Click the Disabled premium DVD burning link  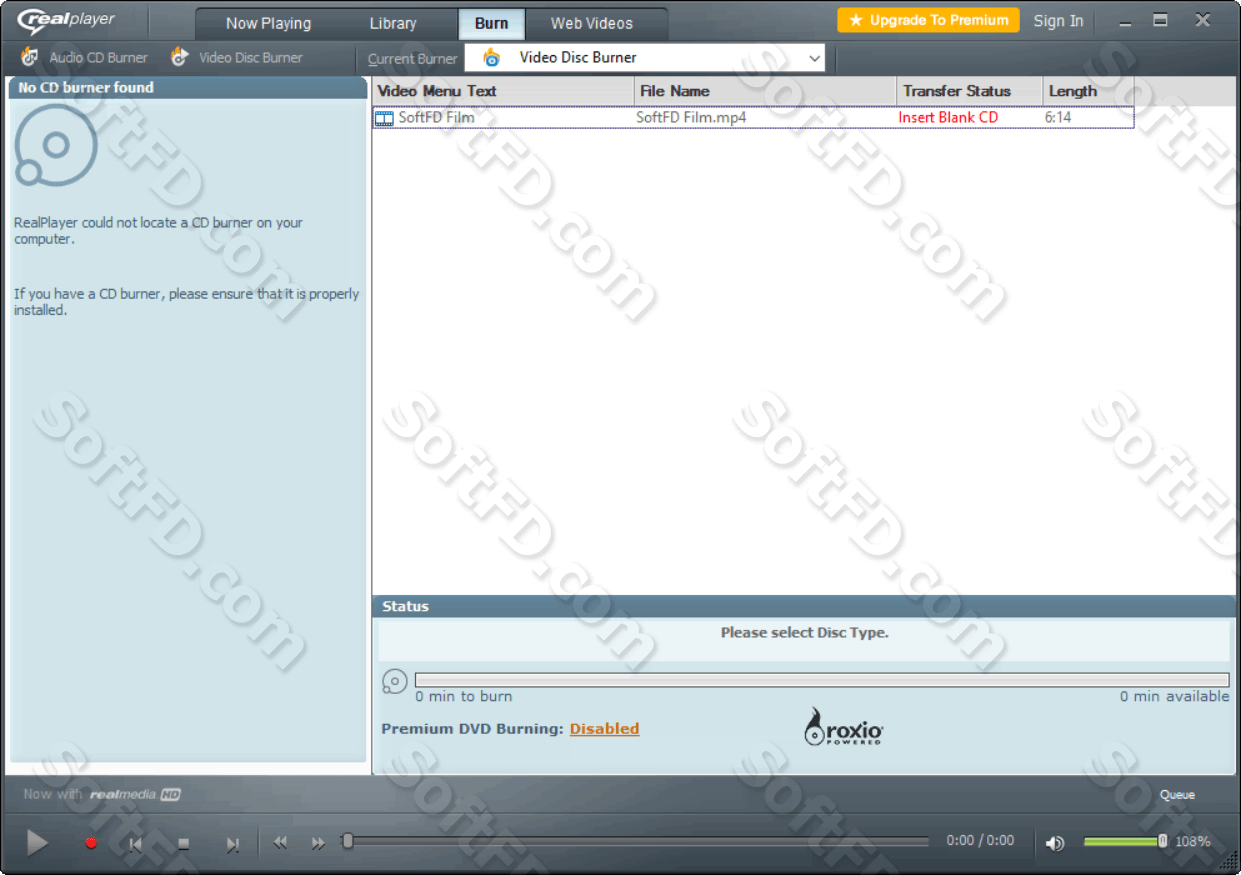pos(604,729)
